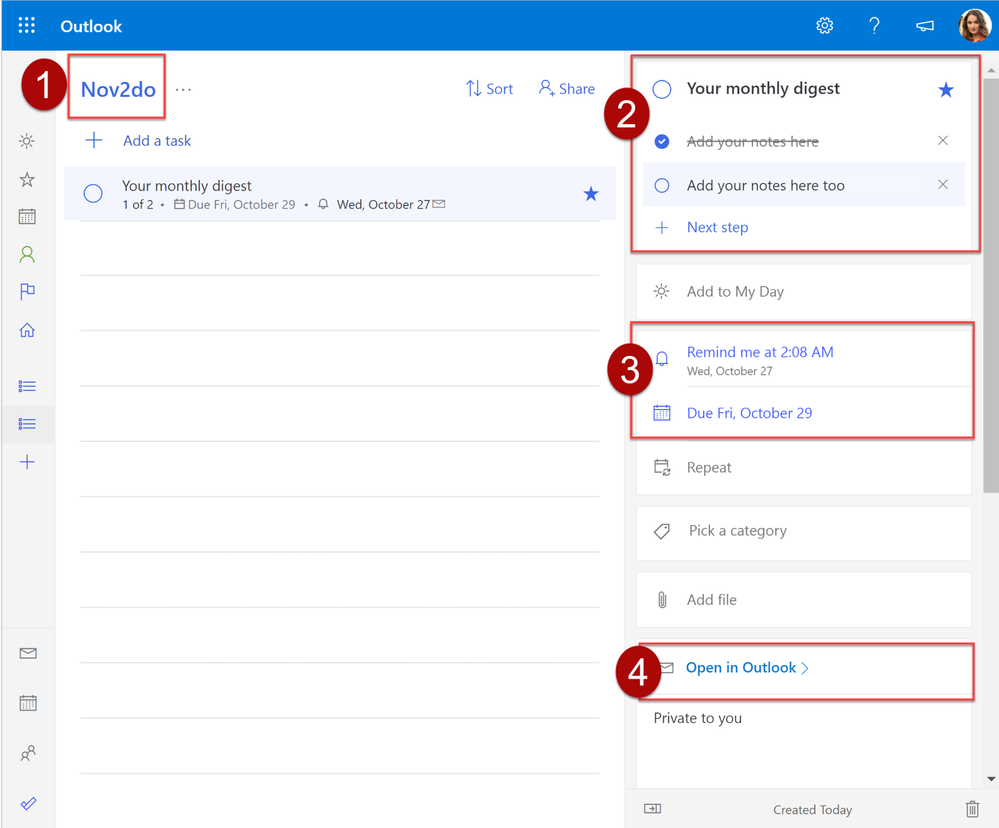Screen dimensions: 999x828
Task: Click detail pane scrollbar thumb
Action: tap(991, 286)
